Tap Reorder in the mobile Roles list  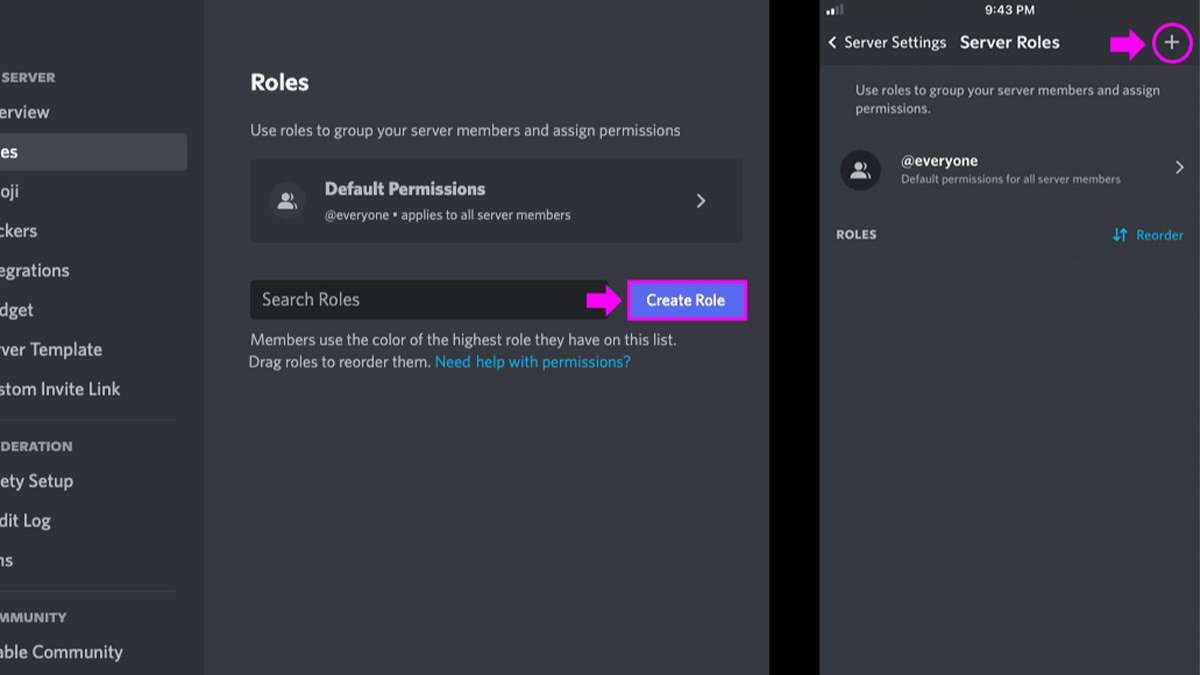tap(1157, 235)
